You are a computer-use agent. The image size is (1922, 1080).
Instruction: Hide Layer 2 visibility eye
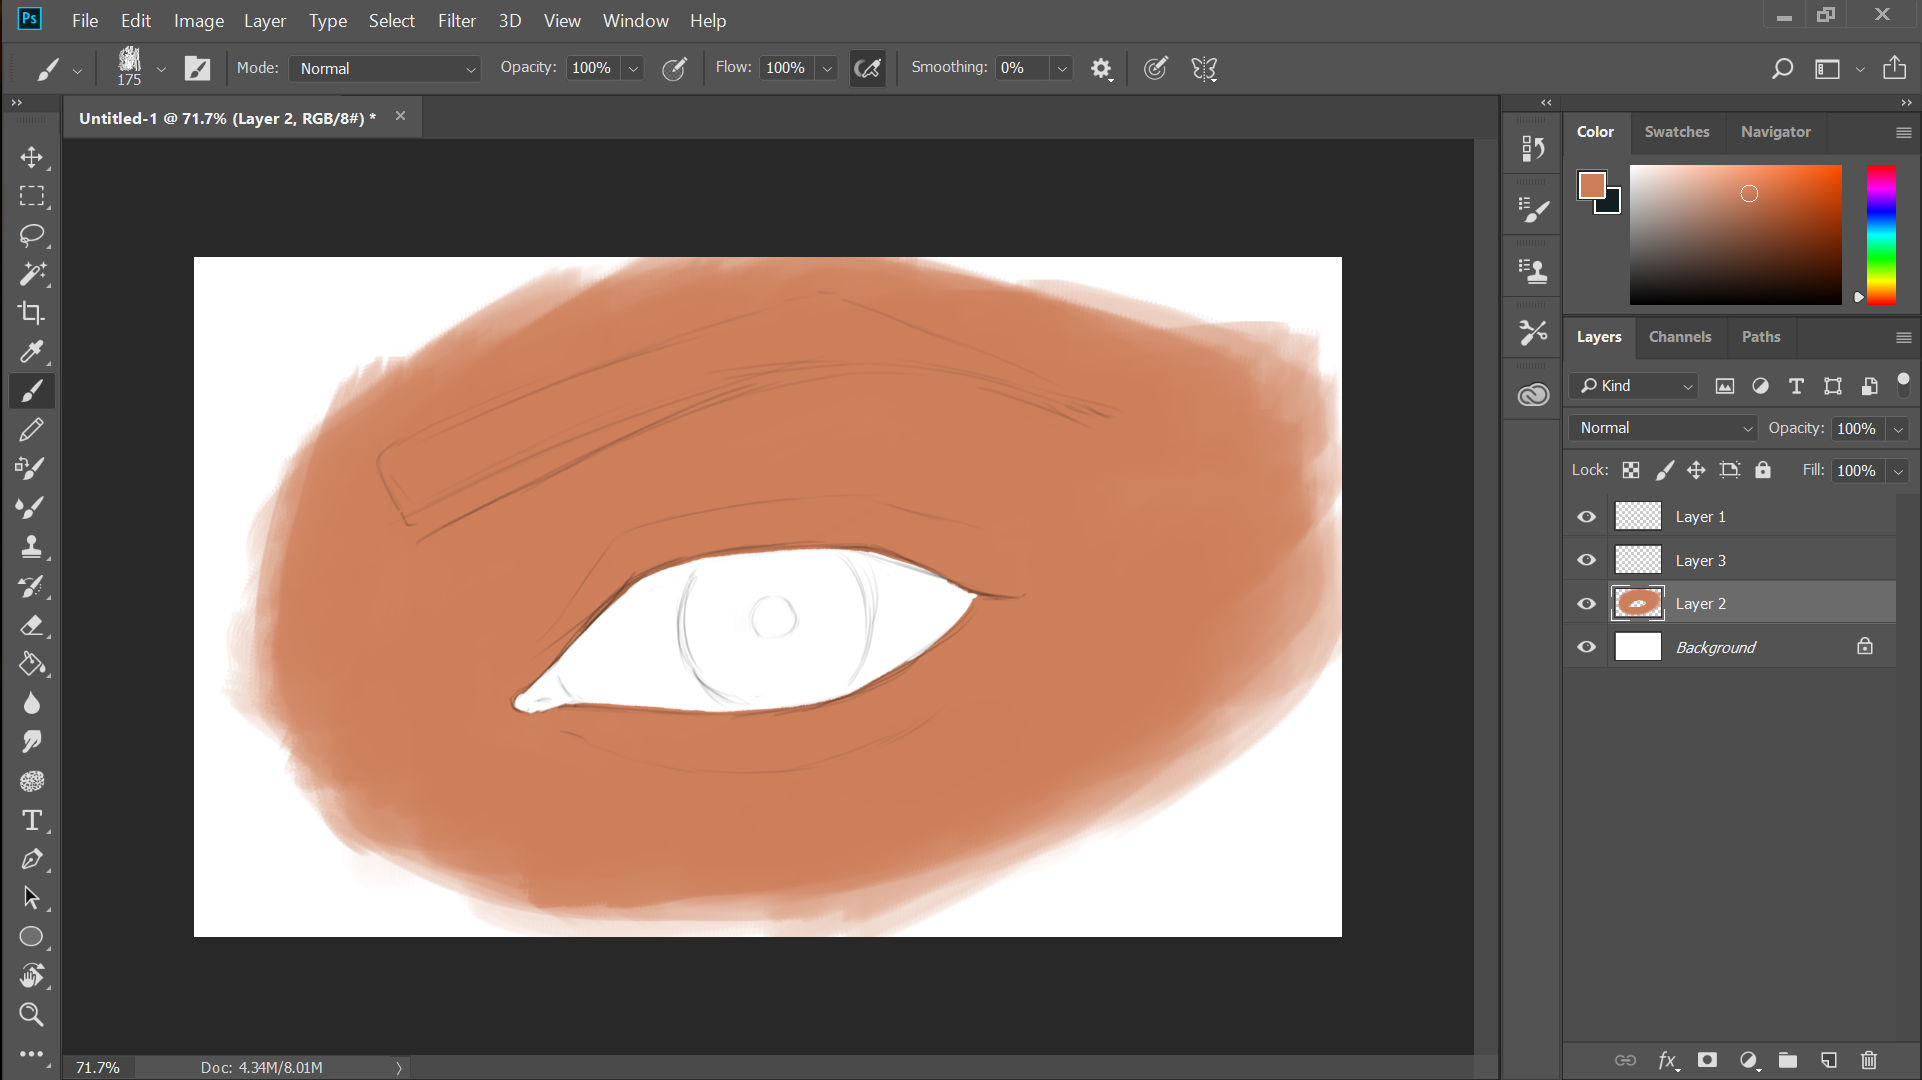coord(1586,604)
